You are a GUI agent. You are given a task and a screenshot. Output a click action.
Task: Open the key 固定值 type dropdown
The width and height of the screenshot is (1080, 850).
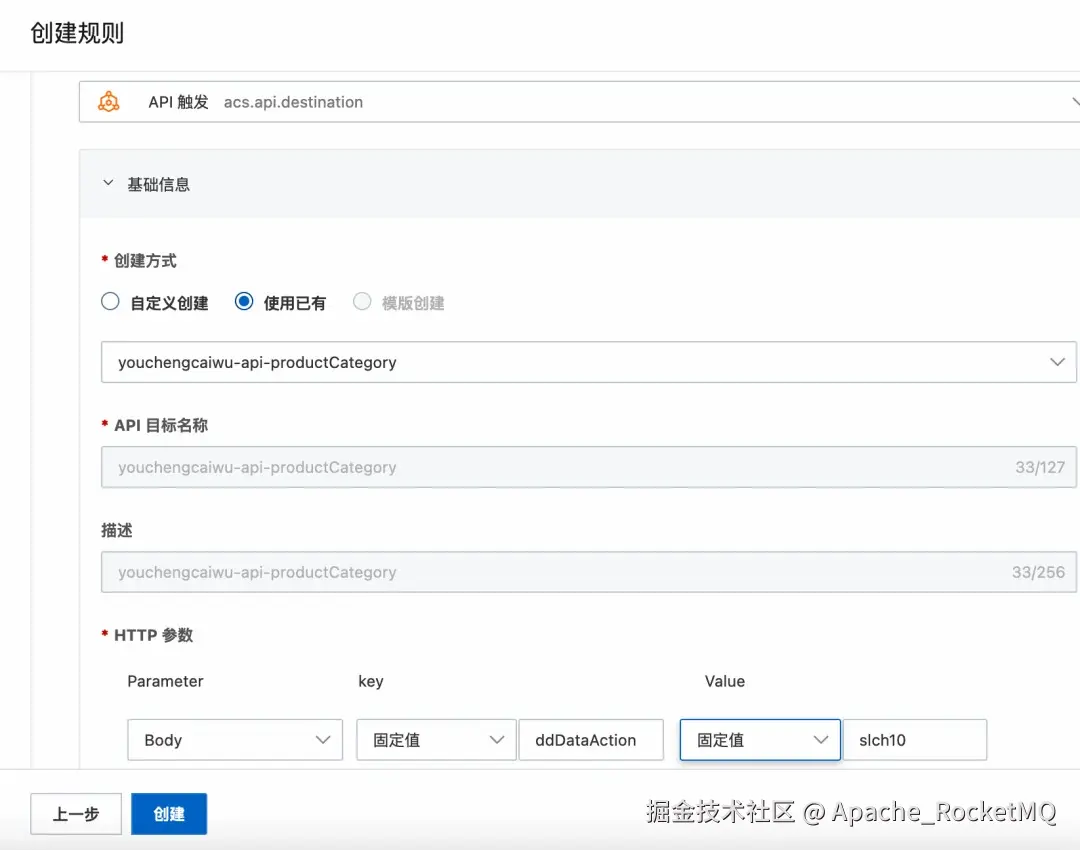(436, 740)
